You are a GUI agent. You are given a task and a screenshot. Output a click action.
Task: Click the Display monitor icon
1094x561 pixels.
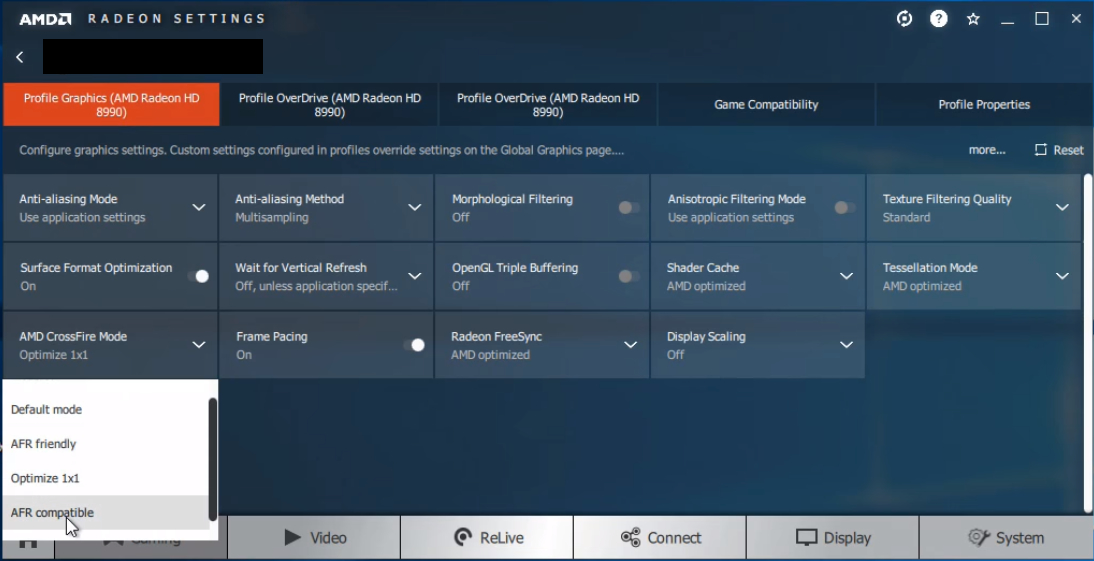pos(807,537)
